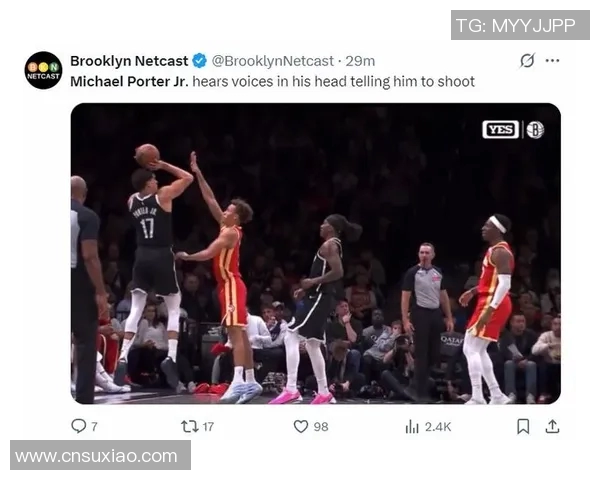View analytics bar chart icon
The height and width of the screenshot is (480, 600).
point(412,426)
